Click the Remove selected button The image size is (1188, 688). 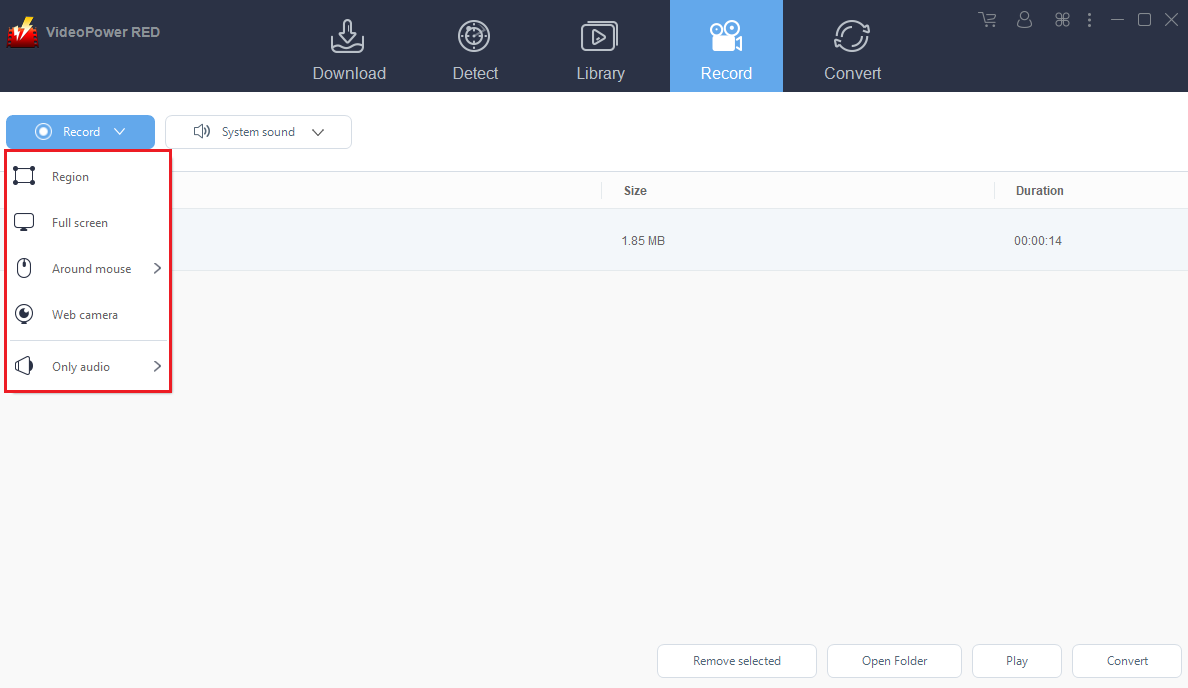click(736, 661)
